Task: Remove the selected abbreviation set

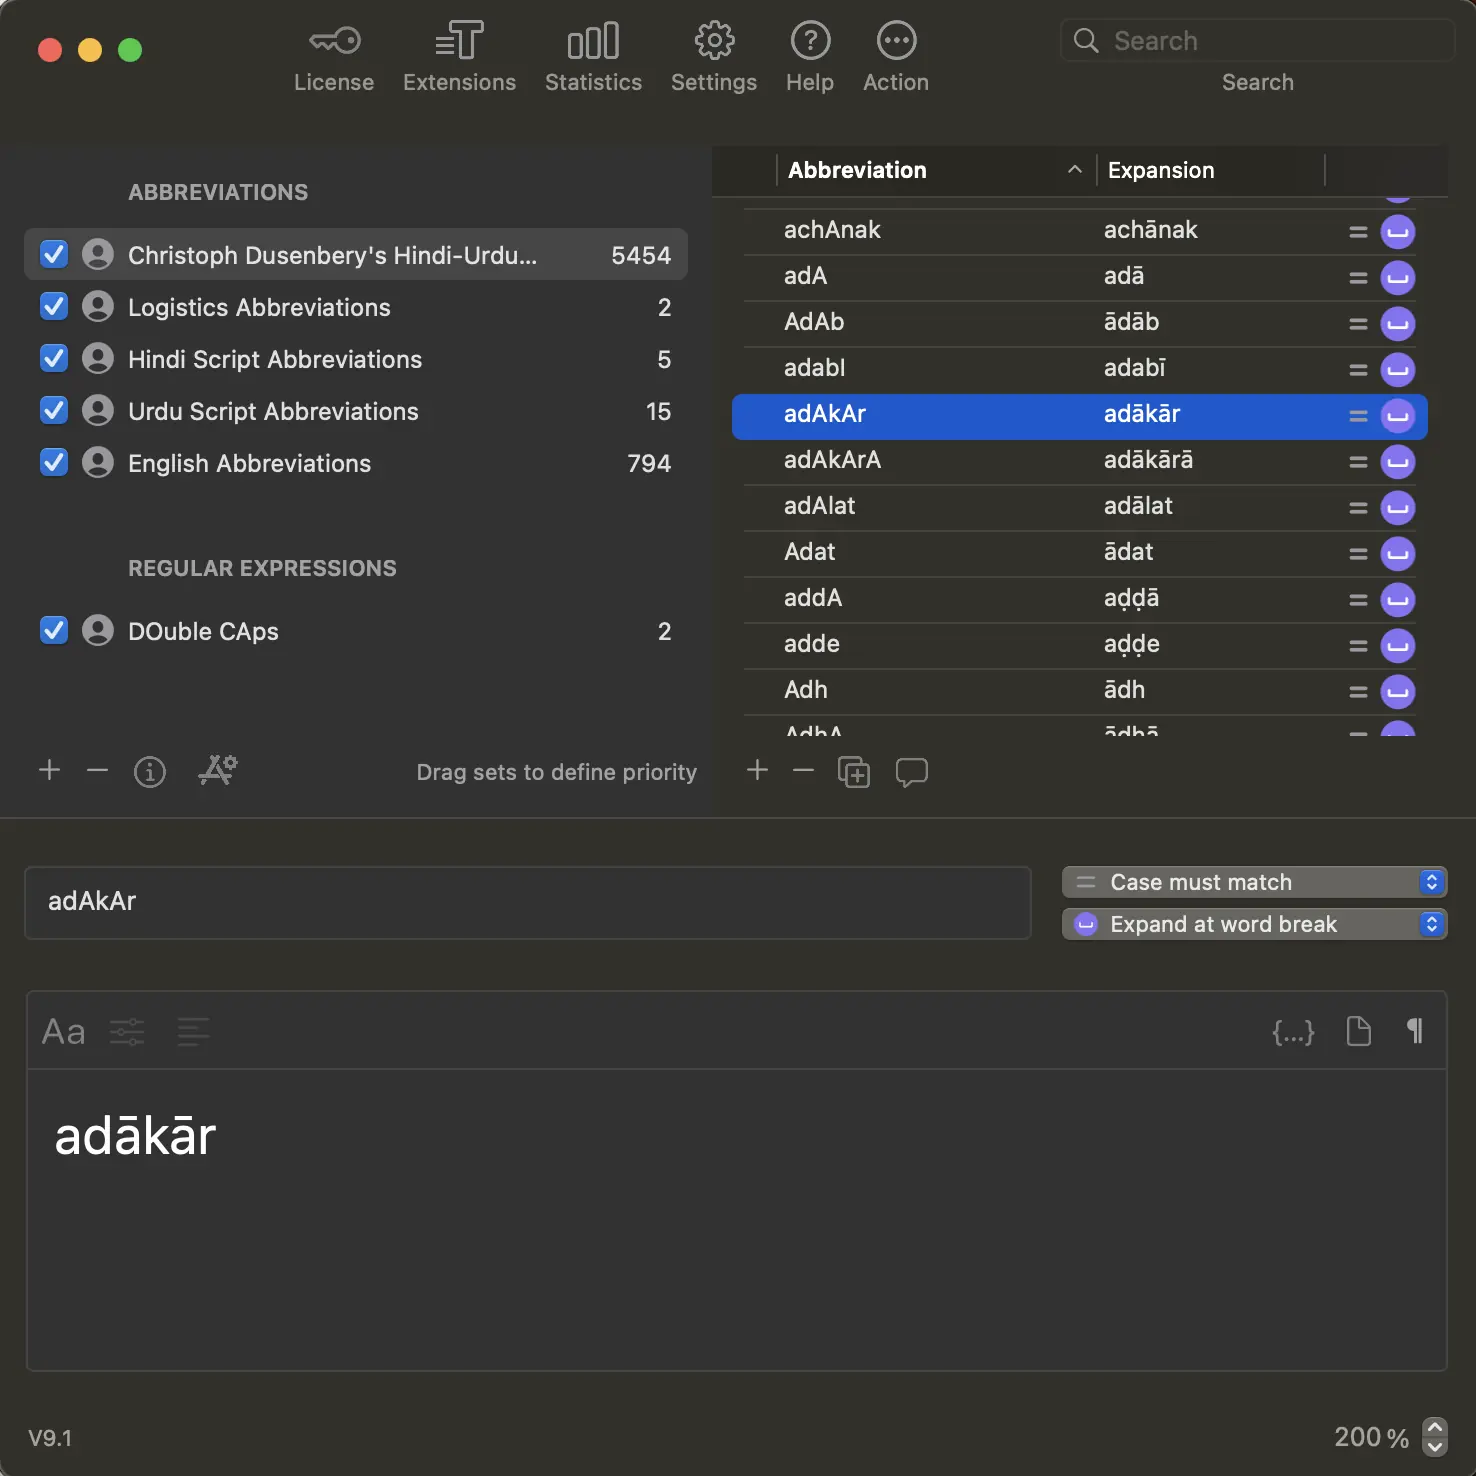Action: tap(97, 770)
